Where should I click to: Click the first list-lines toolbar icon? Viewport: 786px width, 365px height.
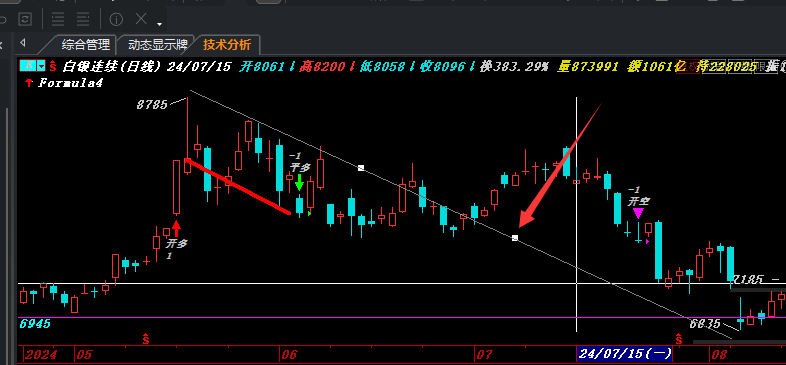[58, 20]
